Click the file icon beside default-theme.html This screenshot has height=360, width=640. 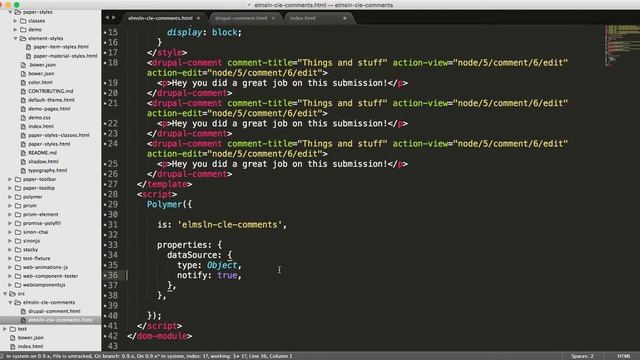[x=23, y=100]
